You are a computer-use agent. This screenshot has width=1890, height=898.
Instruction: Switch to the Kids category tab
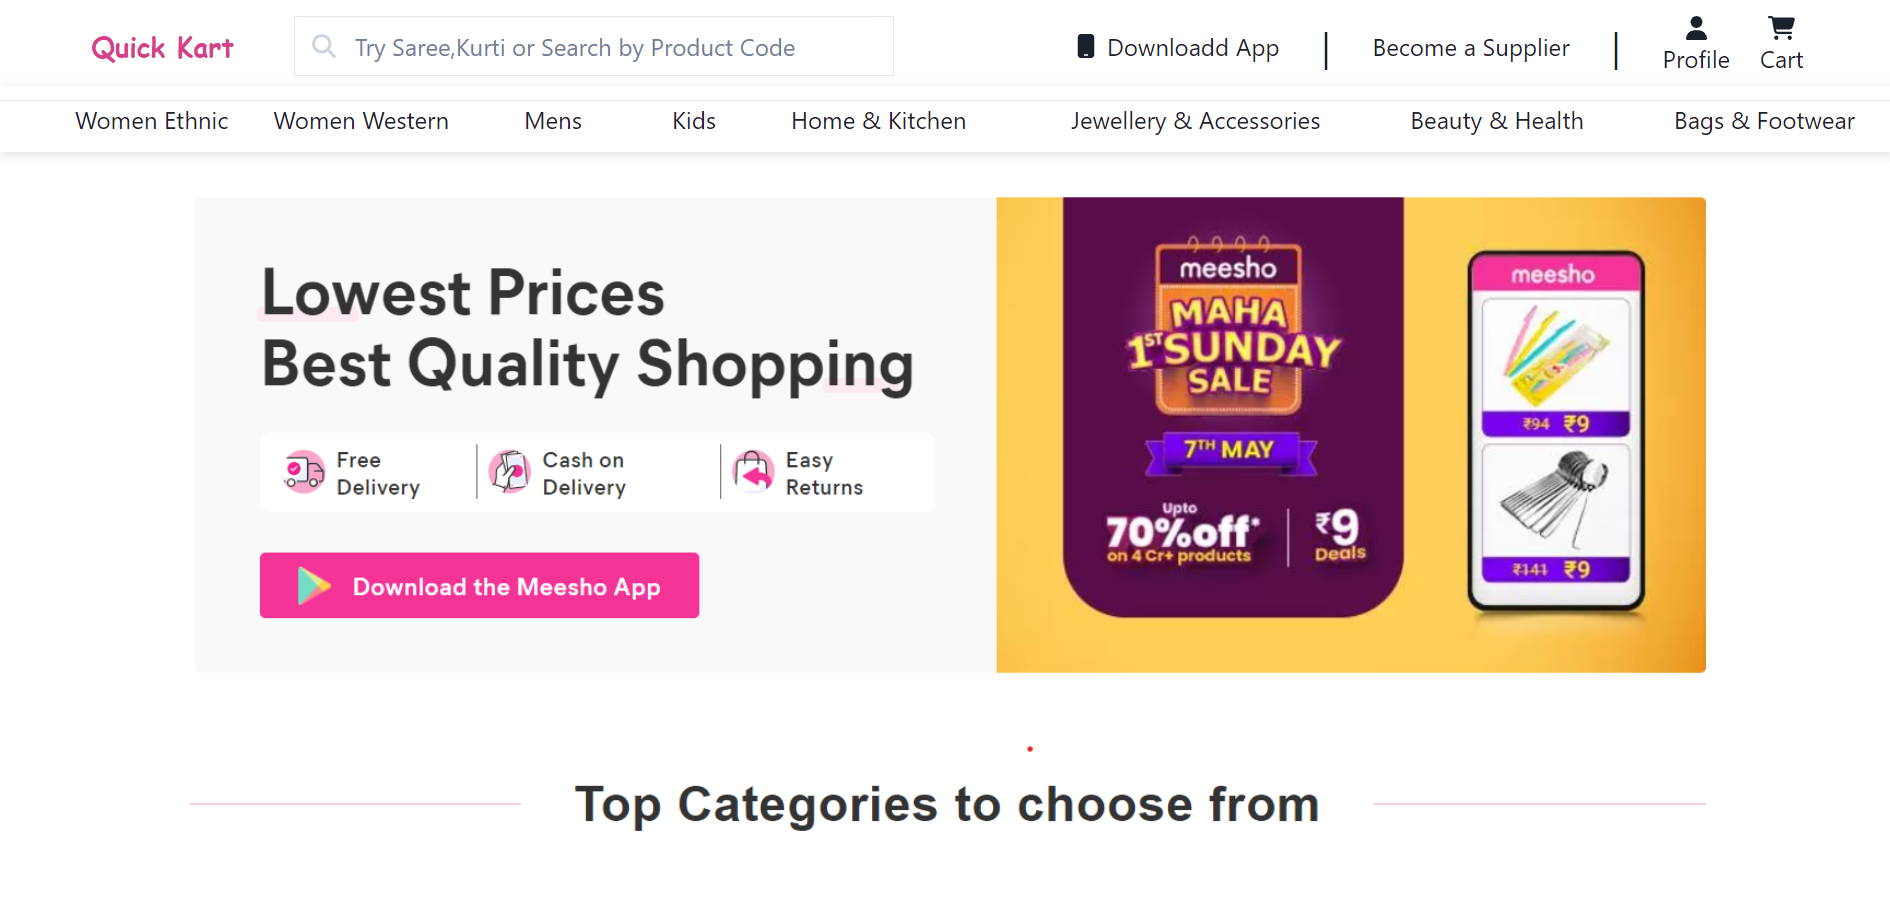coord(693,121)
